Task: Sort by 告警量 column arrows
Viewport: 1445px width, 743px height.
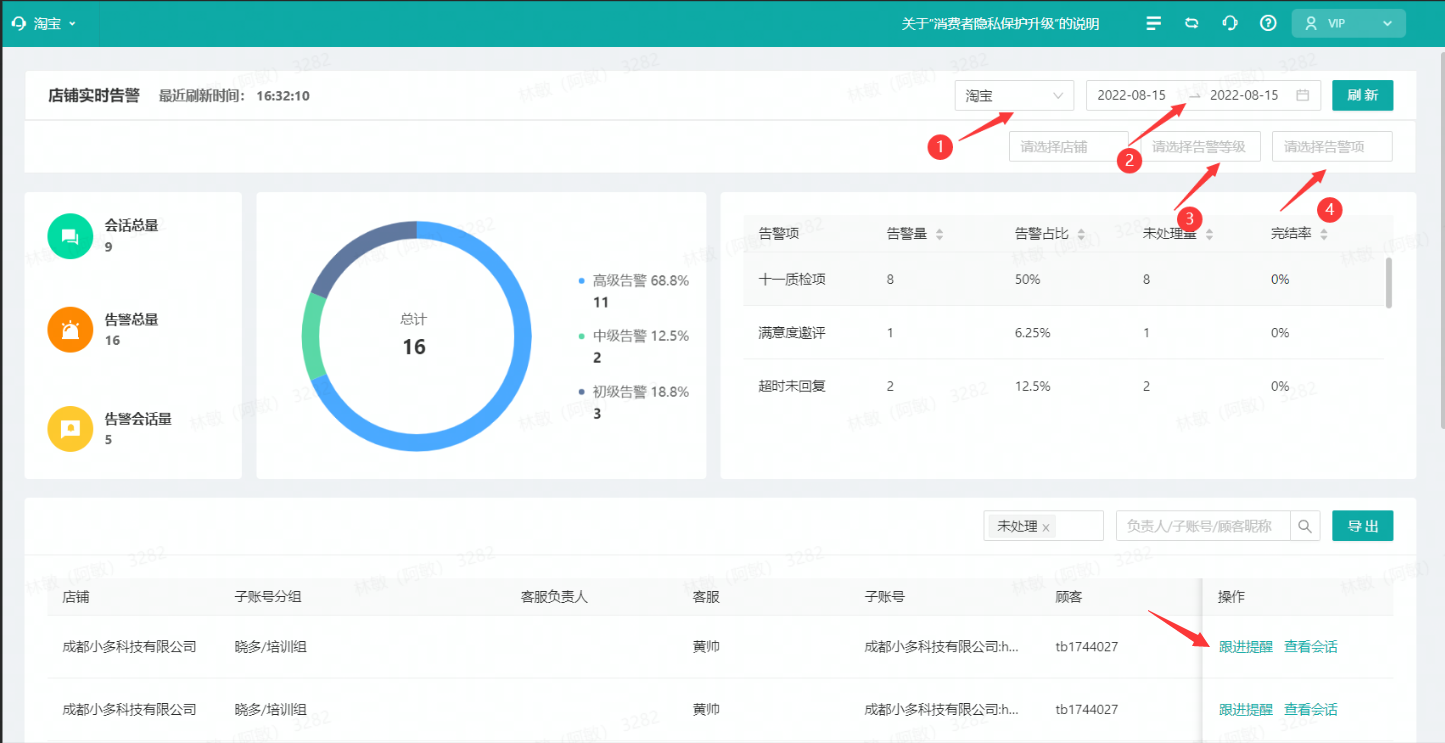Action: 938,234
